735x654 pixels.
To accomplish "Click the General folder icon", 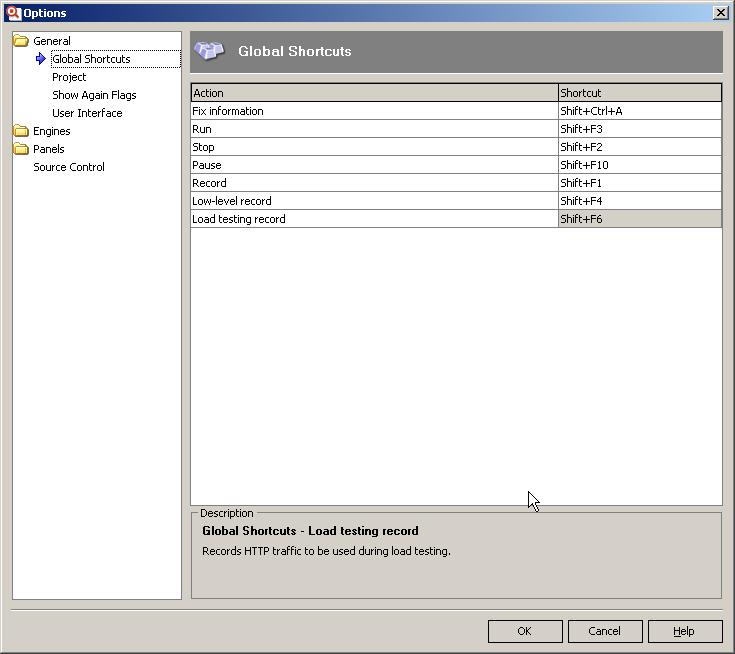I will coord(21,41).
